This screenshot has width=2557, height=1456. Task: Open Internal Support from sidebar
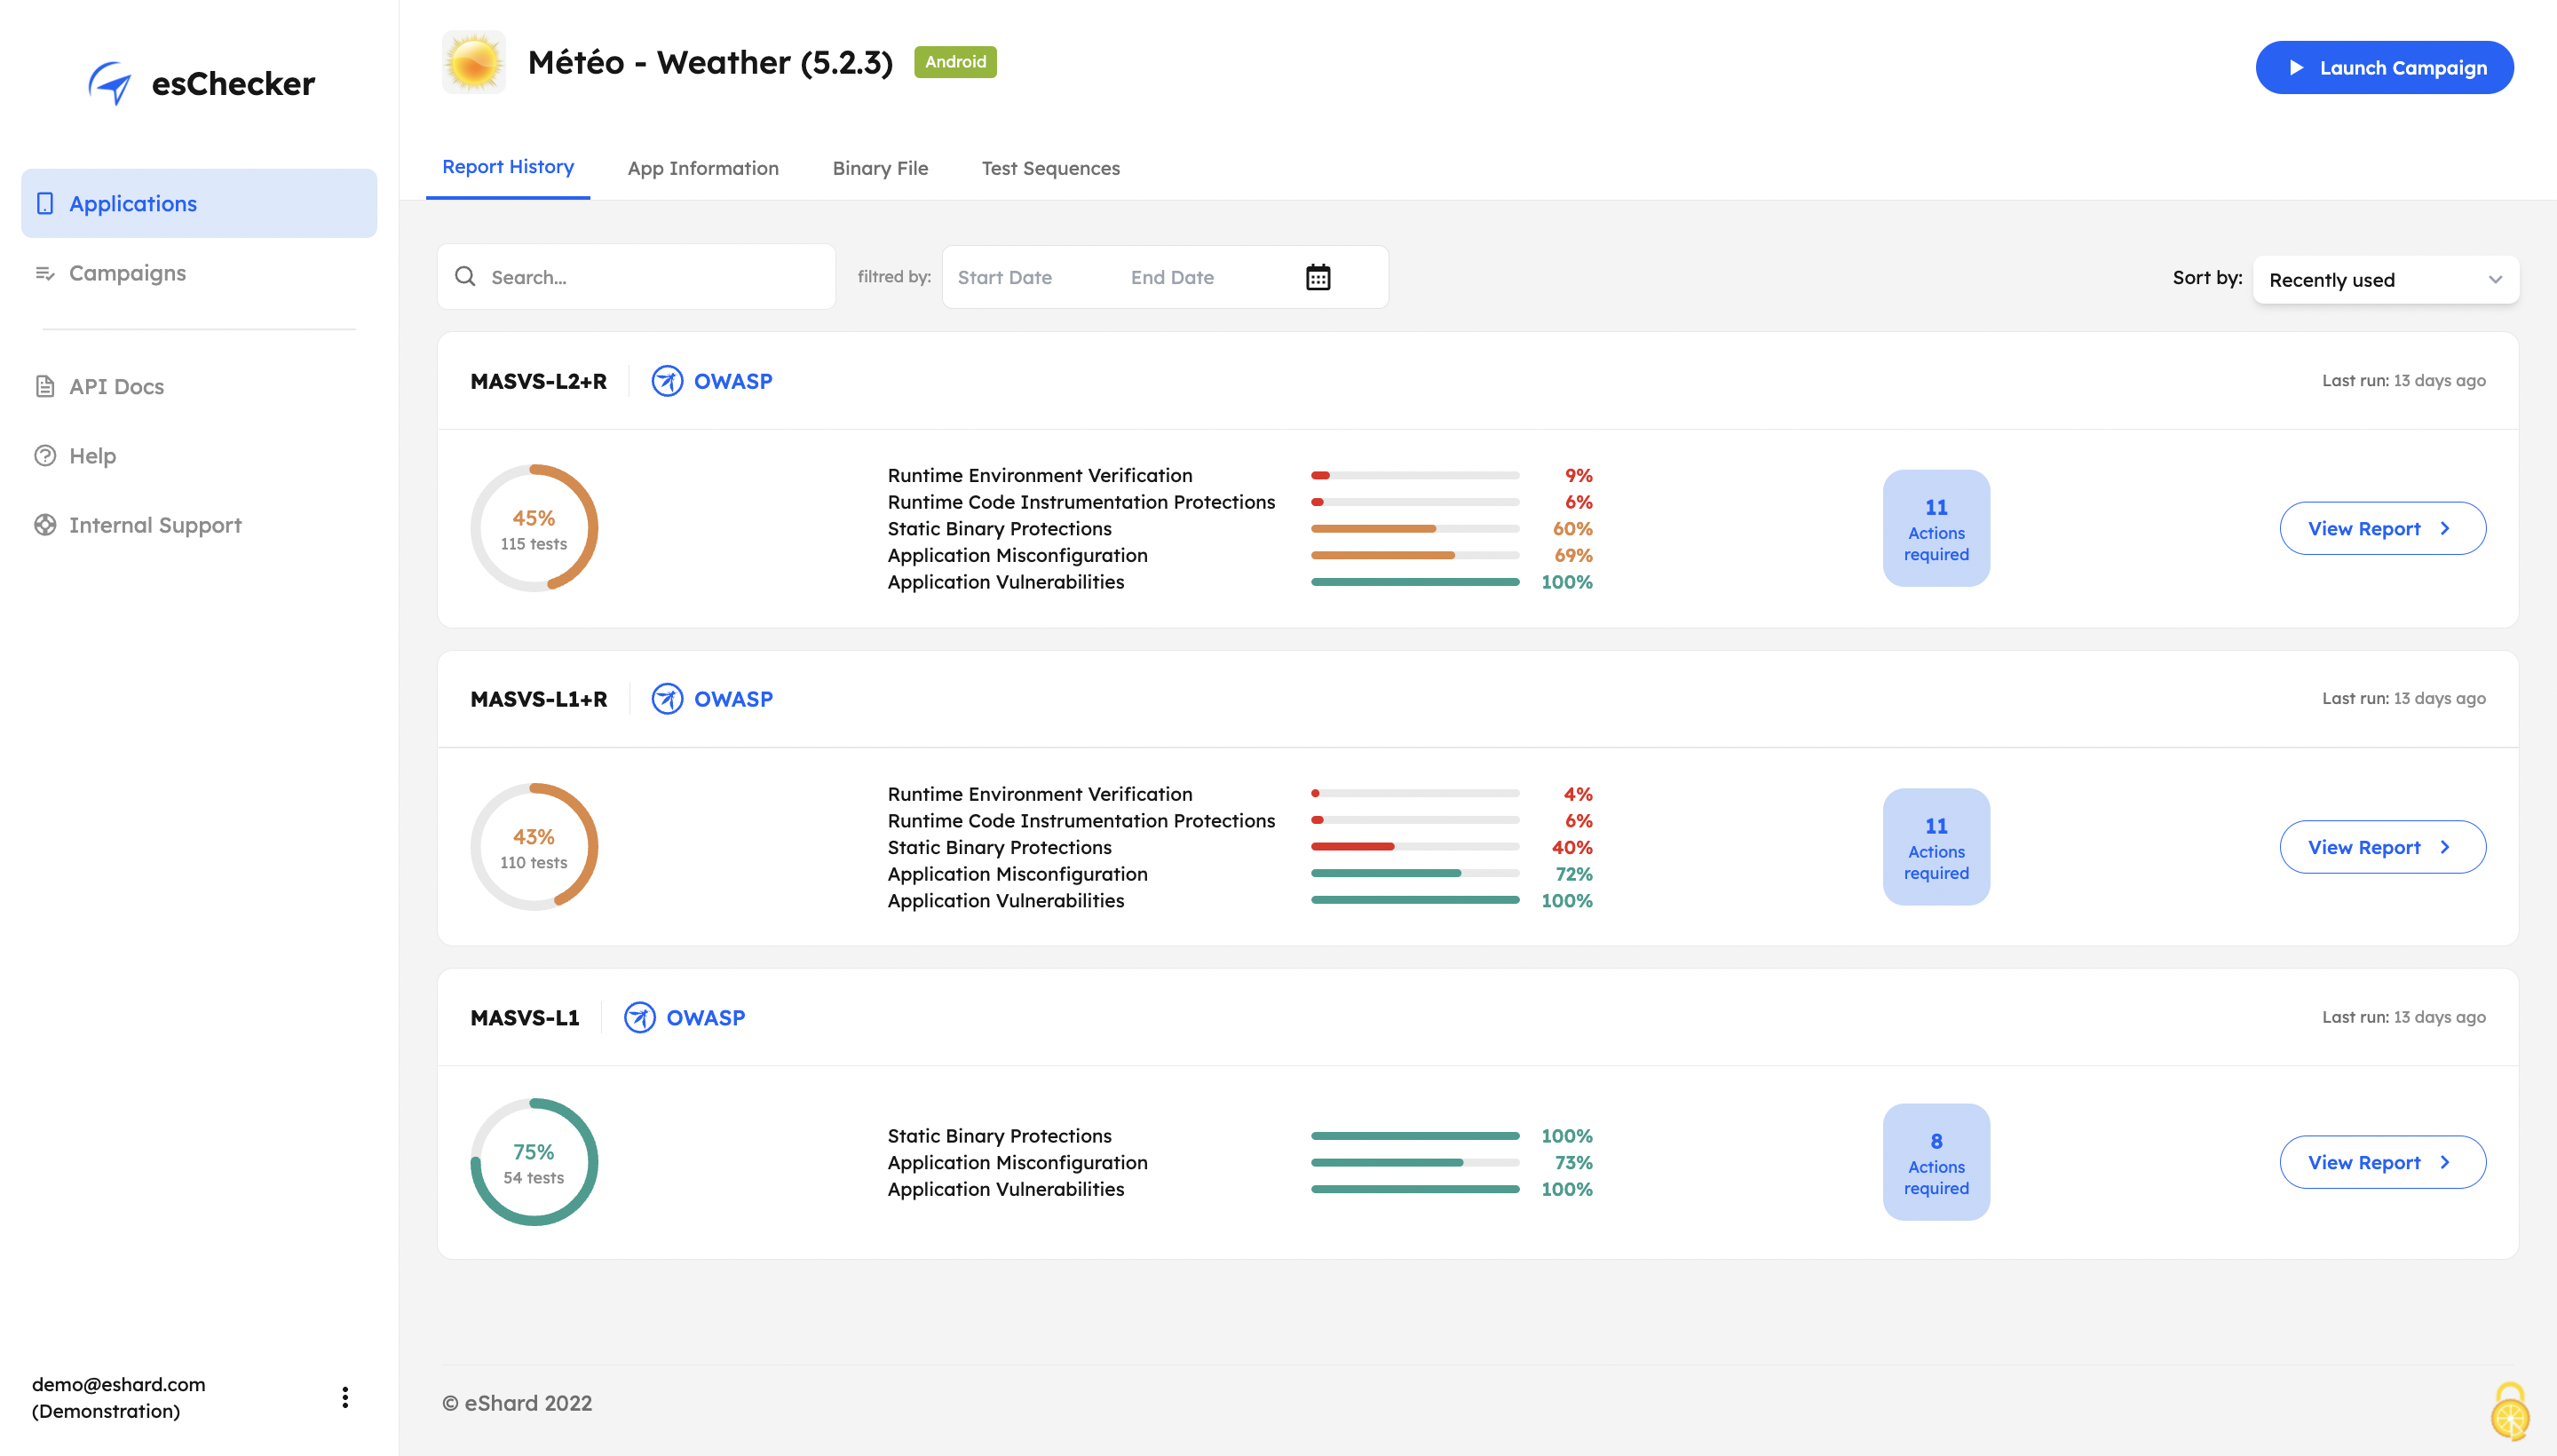coord(155,525)
